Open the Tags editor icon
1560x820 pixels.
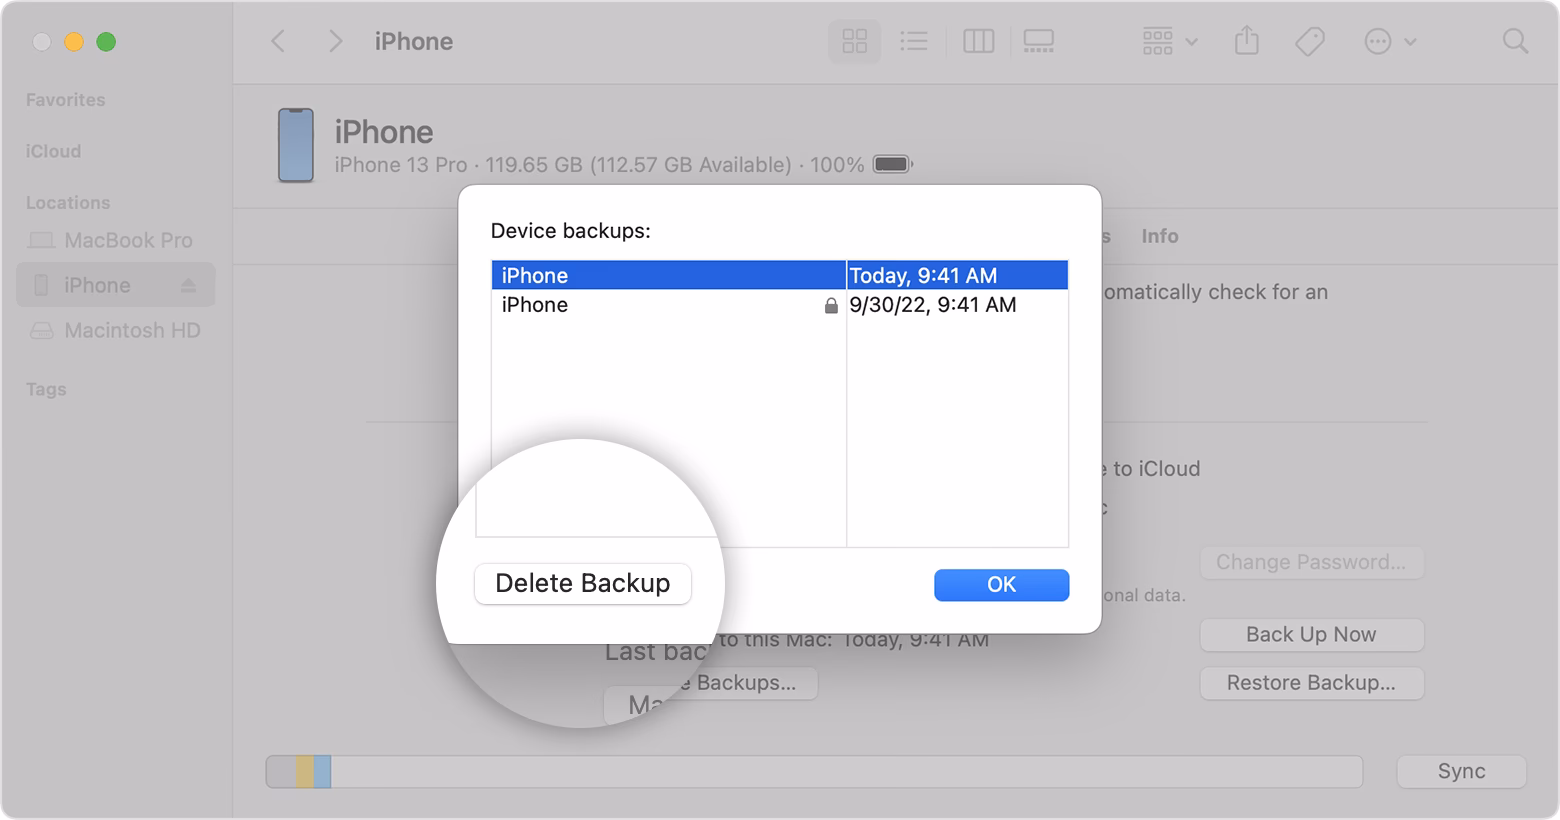coord(1310,41)
